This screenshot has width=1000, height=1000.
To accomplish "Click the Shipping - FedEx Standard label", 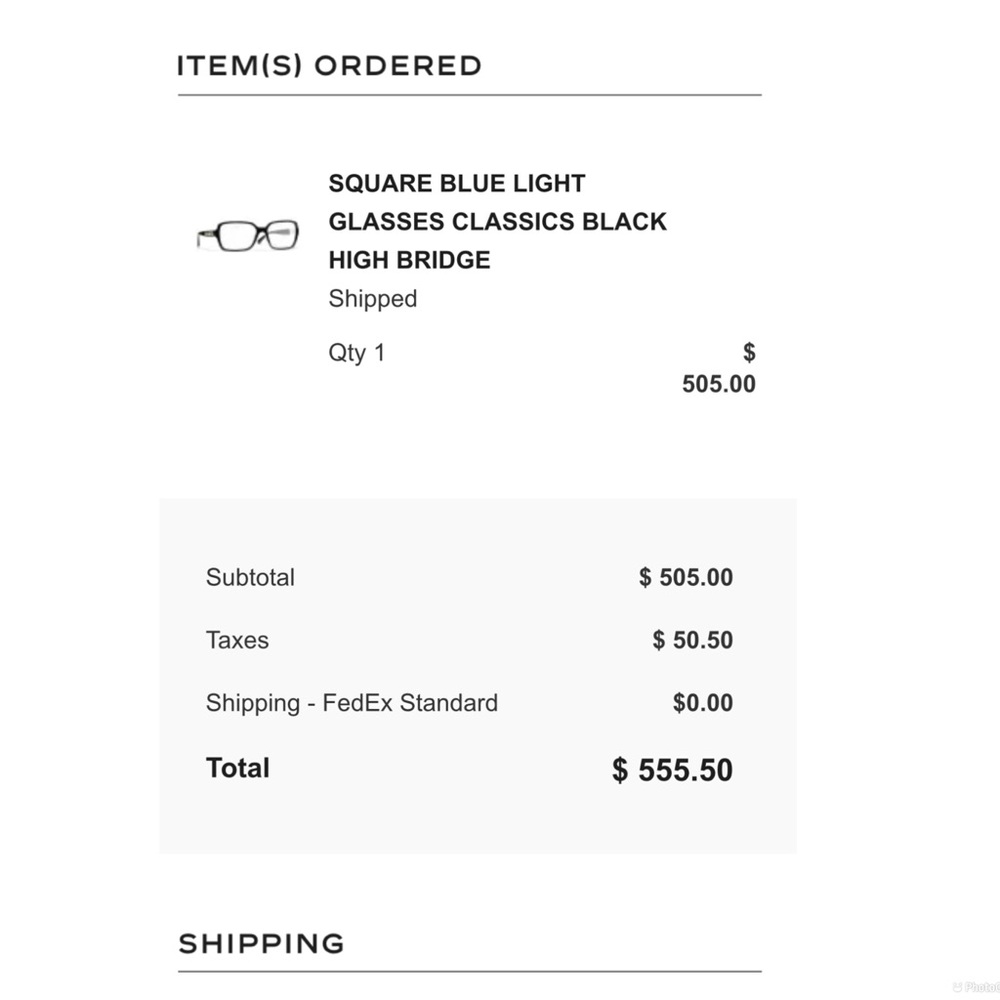I will click(352, 703).
